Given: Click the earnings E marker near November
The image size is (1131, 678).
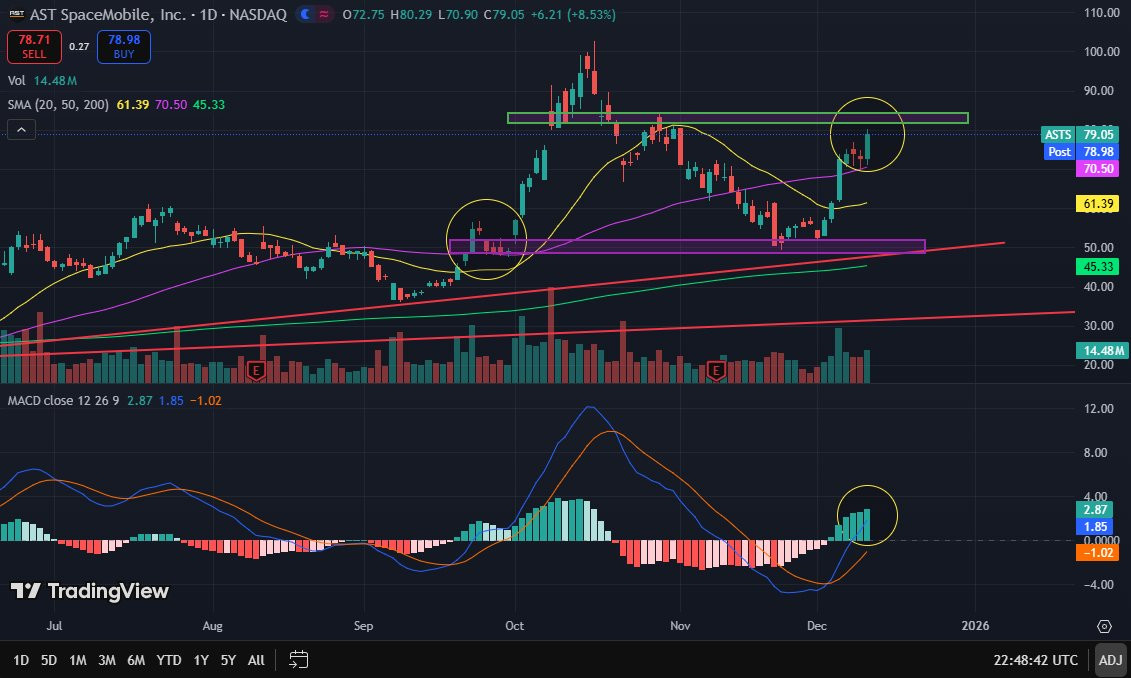Looking at the screenshot, I should coord(716,371).
